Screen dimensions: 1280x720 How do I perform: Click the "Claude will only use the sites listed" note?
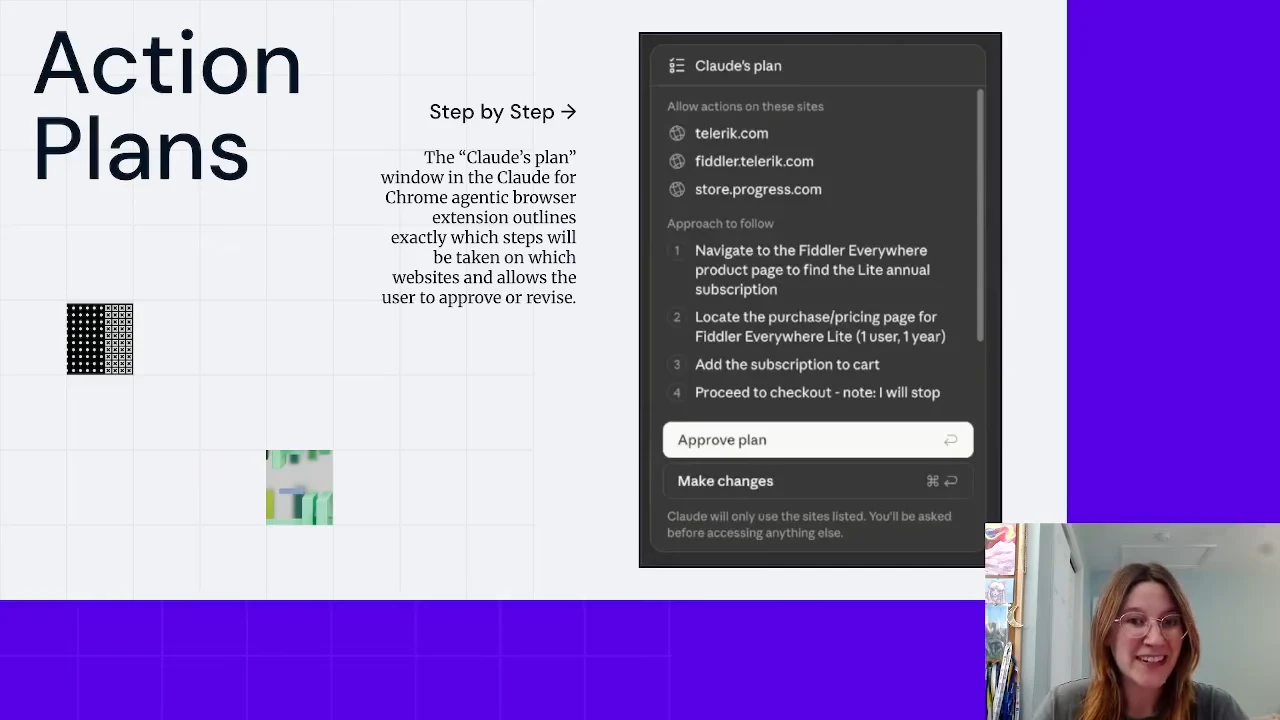809,525
